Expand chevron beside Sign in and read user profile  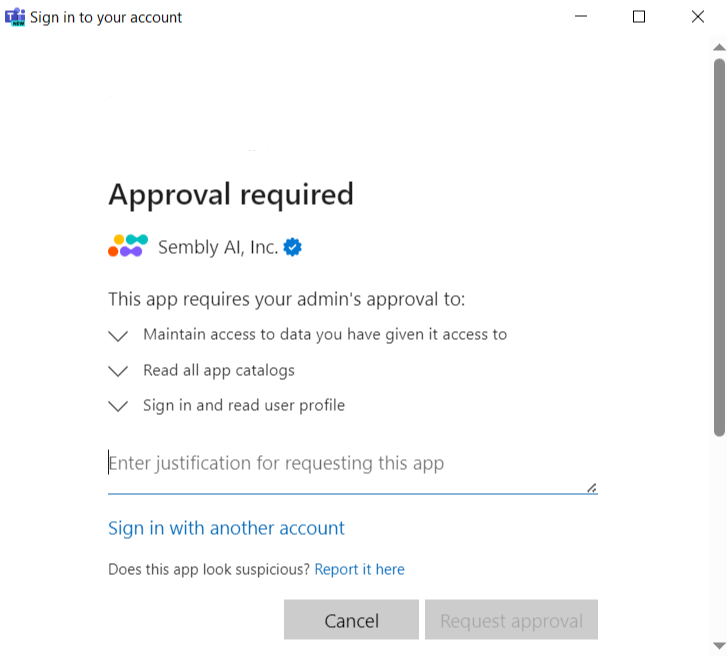coord(118,406)
